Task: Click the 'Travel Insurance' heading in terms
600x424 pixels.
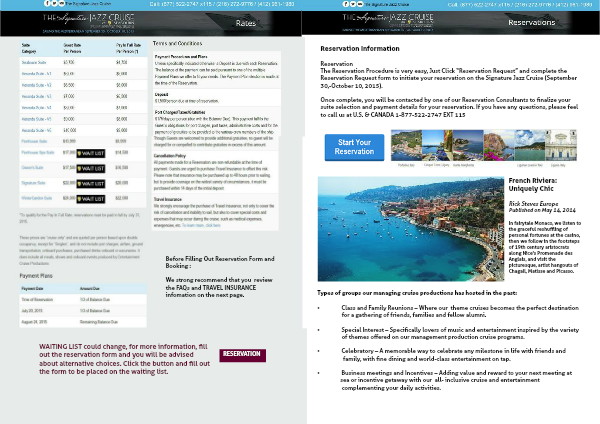Action: 168,199
